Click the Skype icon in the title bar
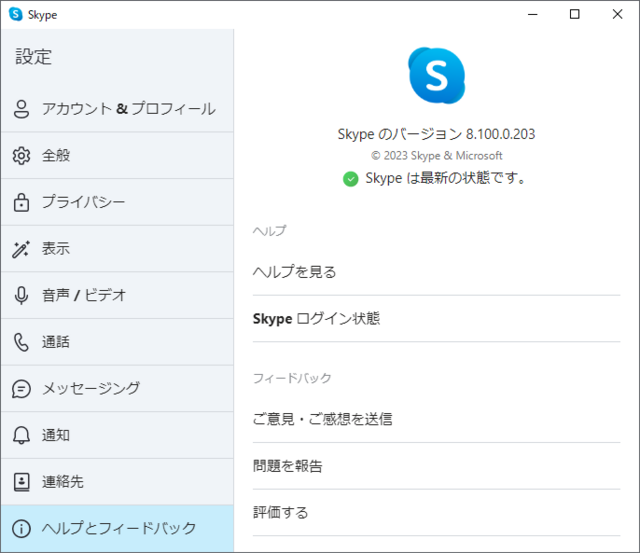 click(16, 14)
